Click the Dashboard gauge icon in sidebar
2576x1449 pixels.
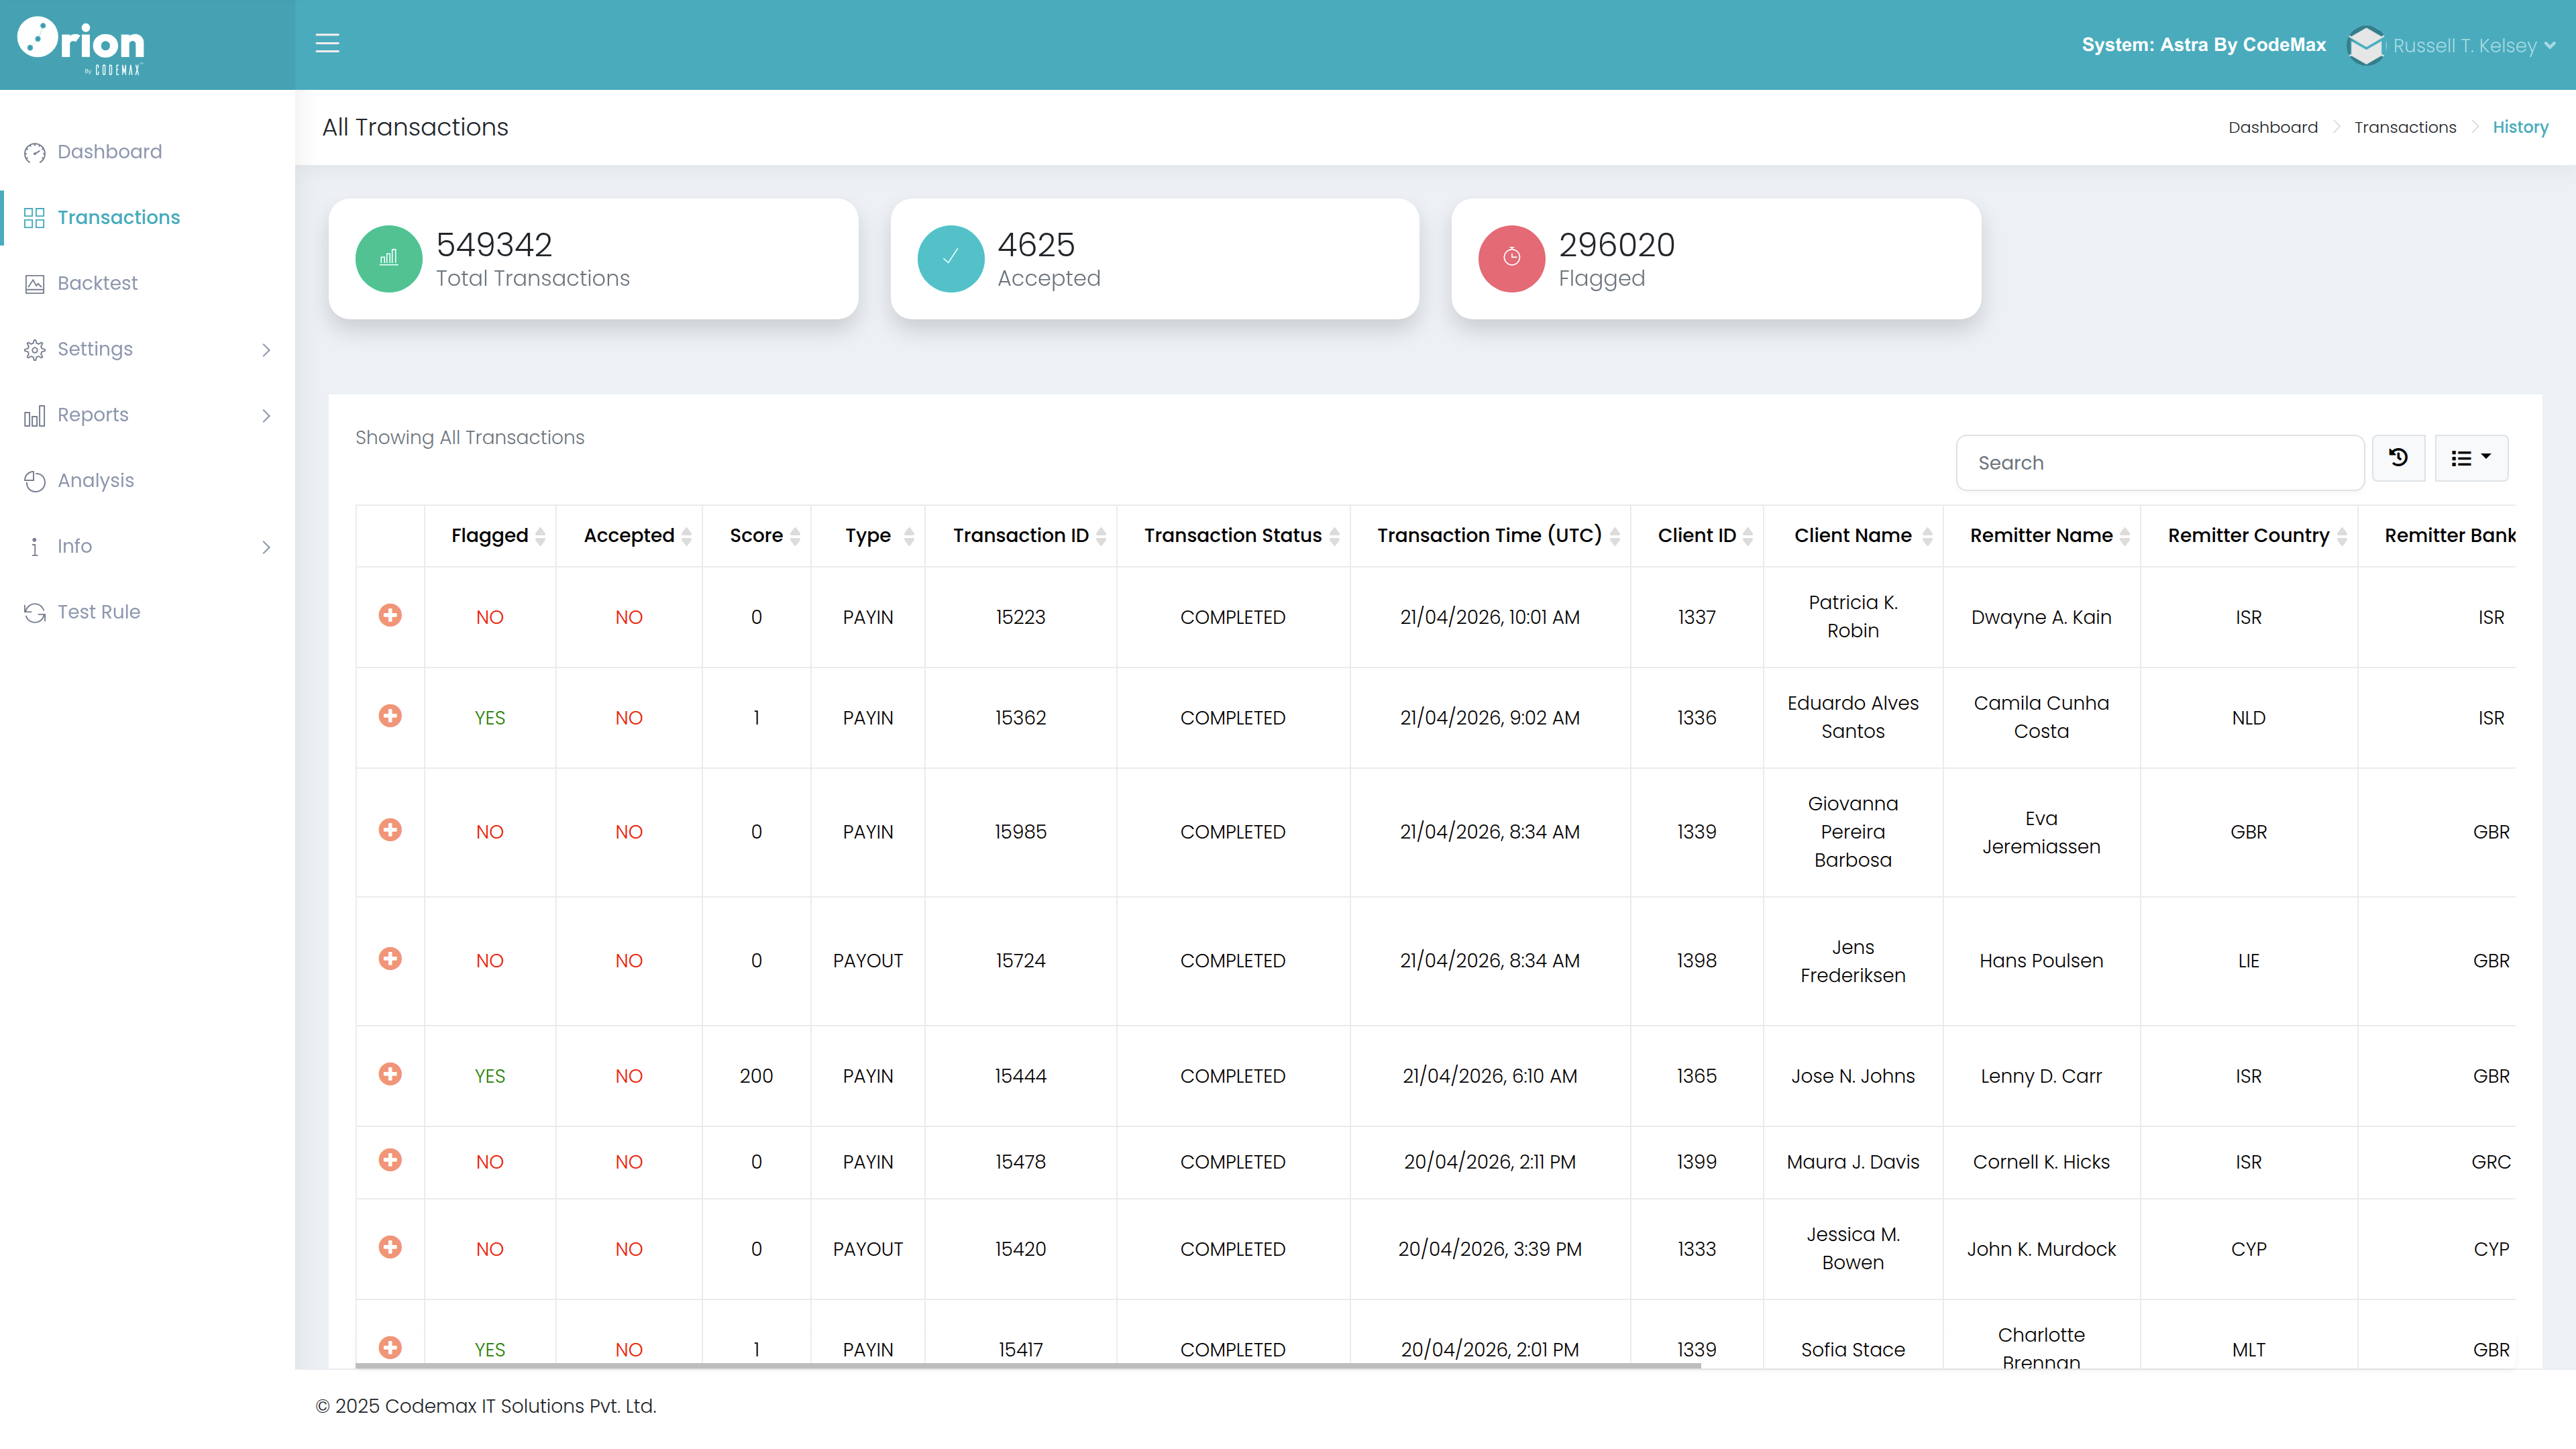(35, 152)
